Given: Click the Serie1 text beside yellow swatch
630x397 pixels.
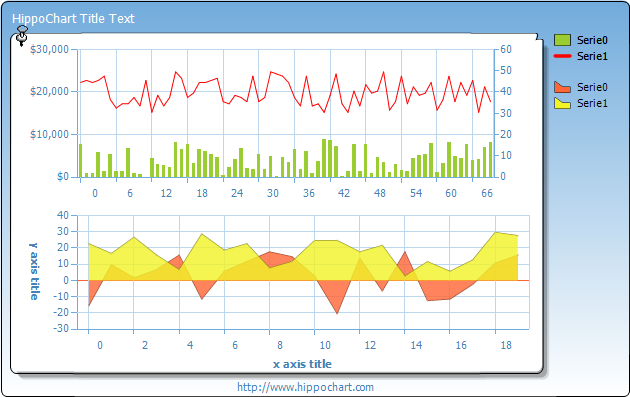Looking at the screenshot, I should (x=592, y=103).
